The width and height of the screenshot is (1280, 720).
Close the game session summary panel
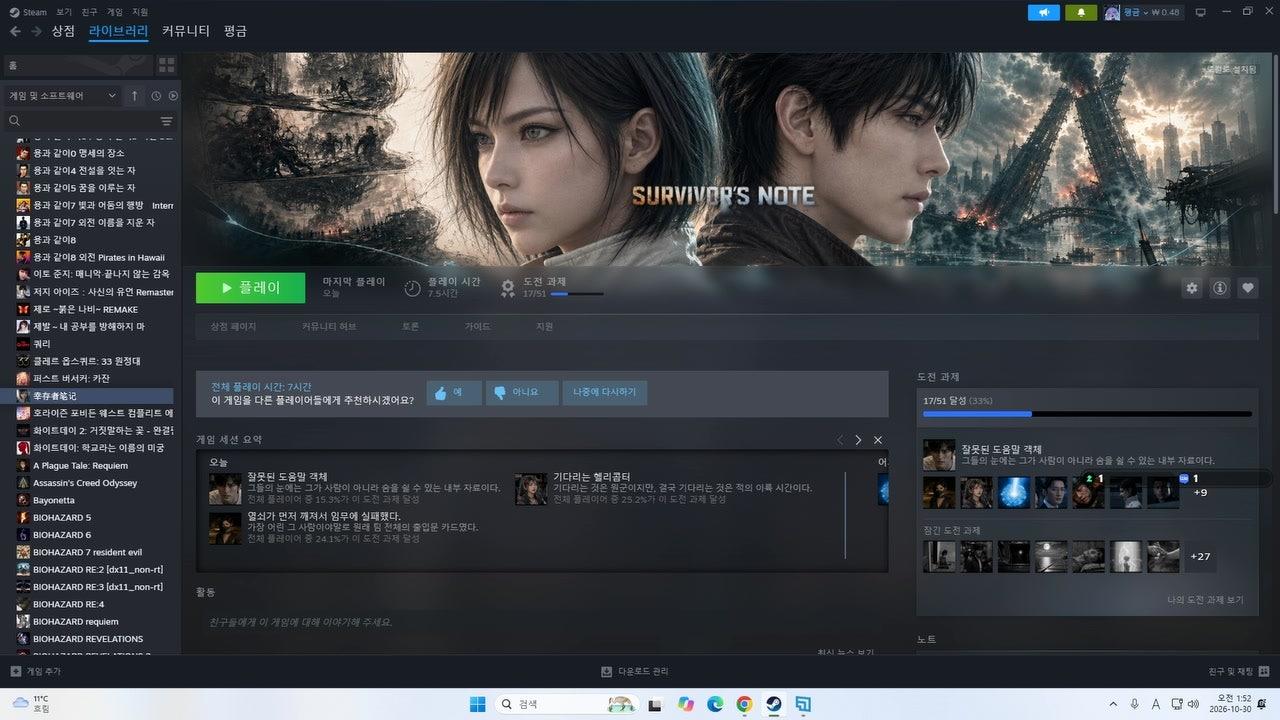point(878,440)
